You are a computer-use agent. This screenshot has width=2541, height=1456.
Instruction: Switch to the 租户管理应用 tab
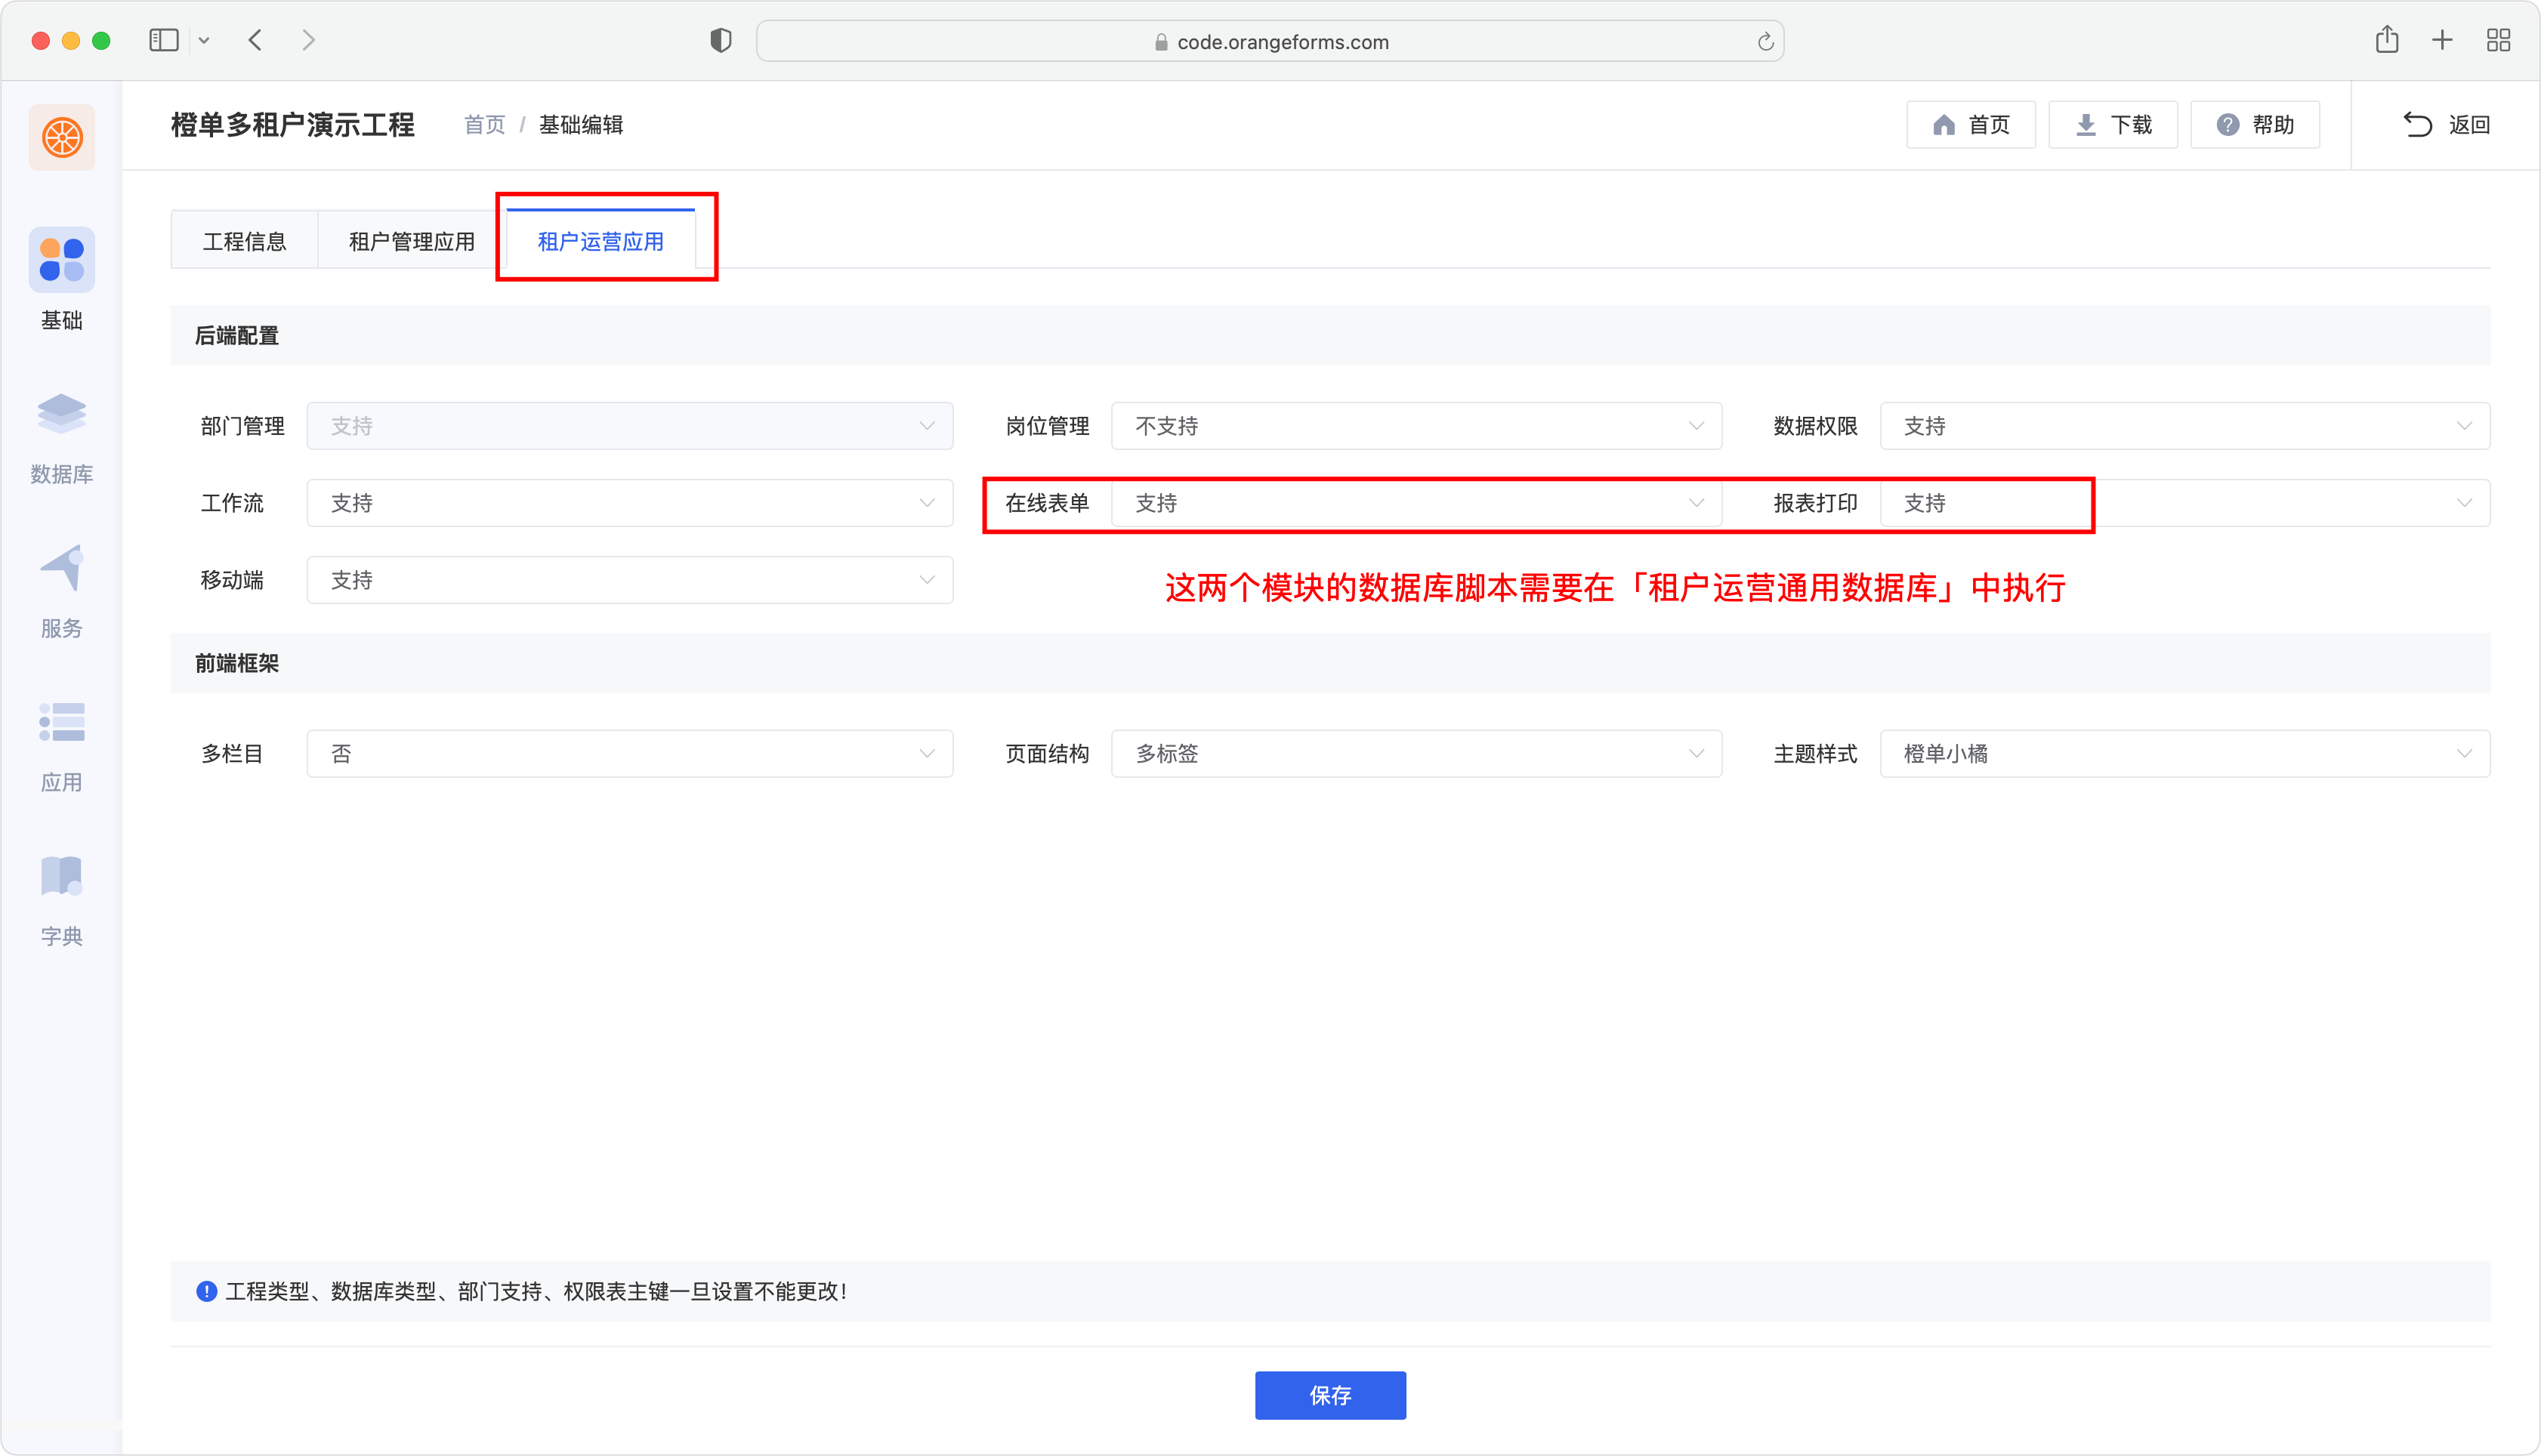click(411, 241)
